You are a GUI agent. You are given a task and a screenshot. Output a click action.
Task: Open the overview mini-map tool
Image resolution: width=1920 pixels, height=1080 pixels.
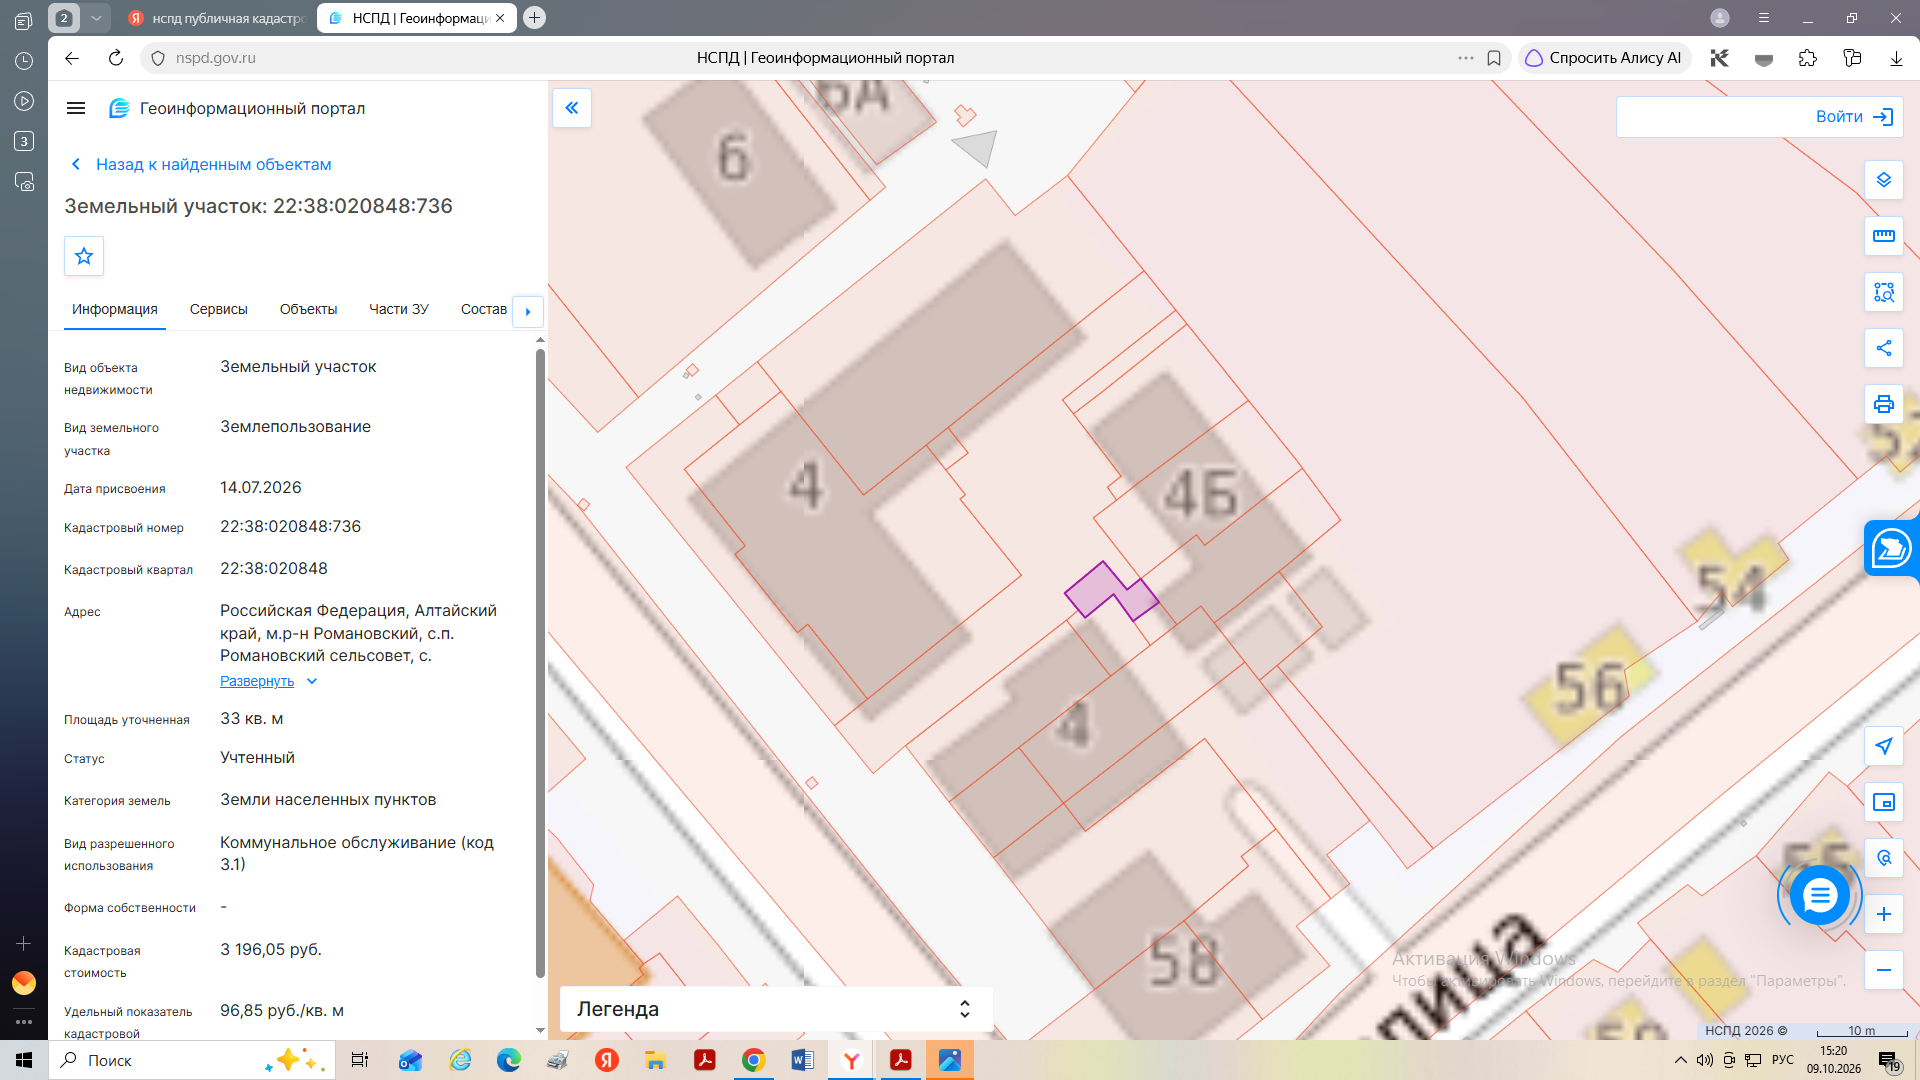(x=1884, y=802)
